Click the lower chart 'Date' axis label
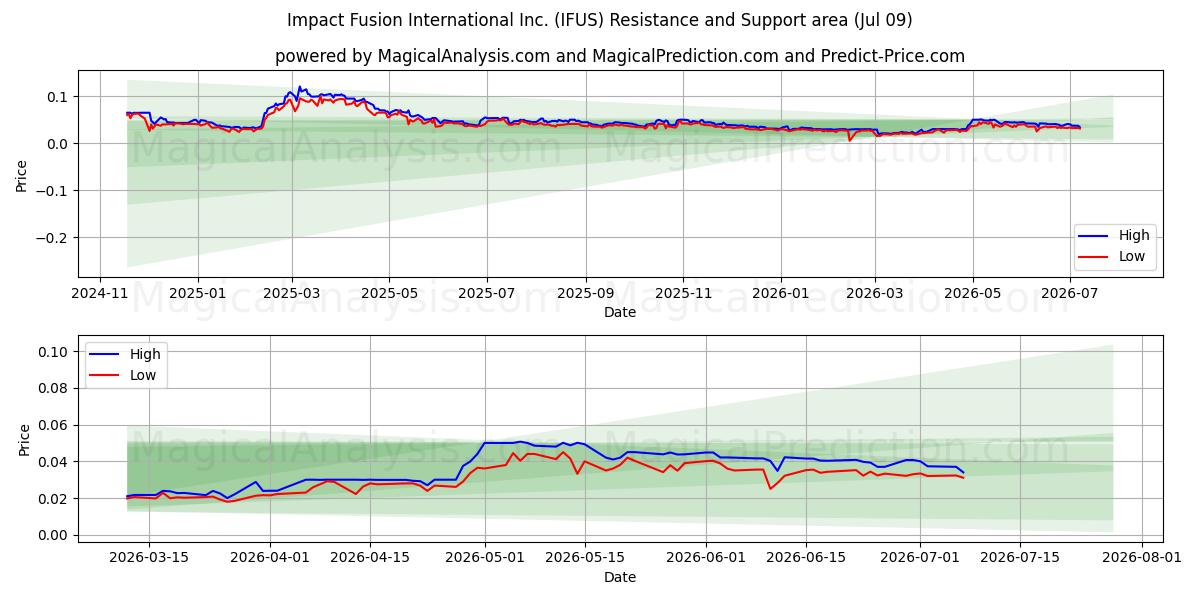Screen dimensions: 1200x600 tap(620, 577)
